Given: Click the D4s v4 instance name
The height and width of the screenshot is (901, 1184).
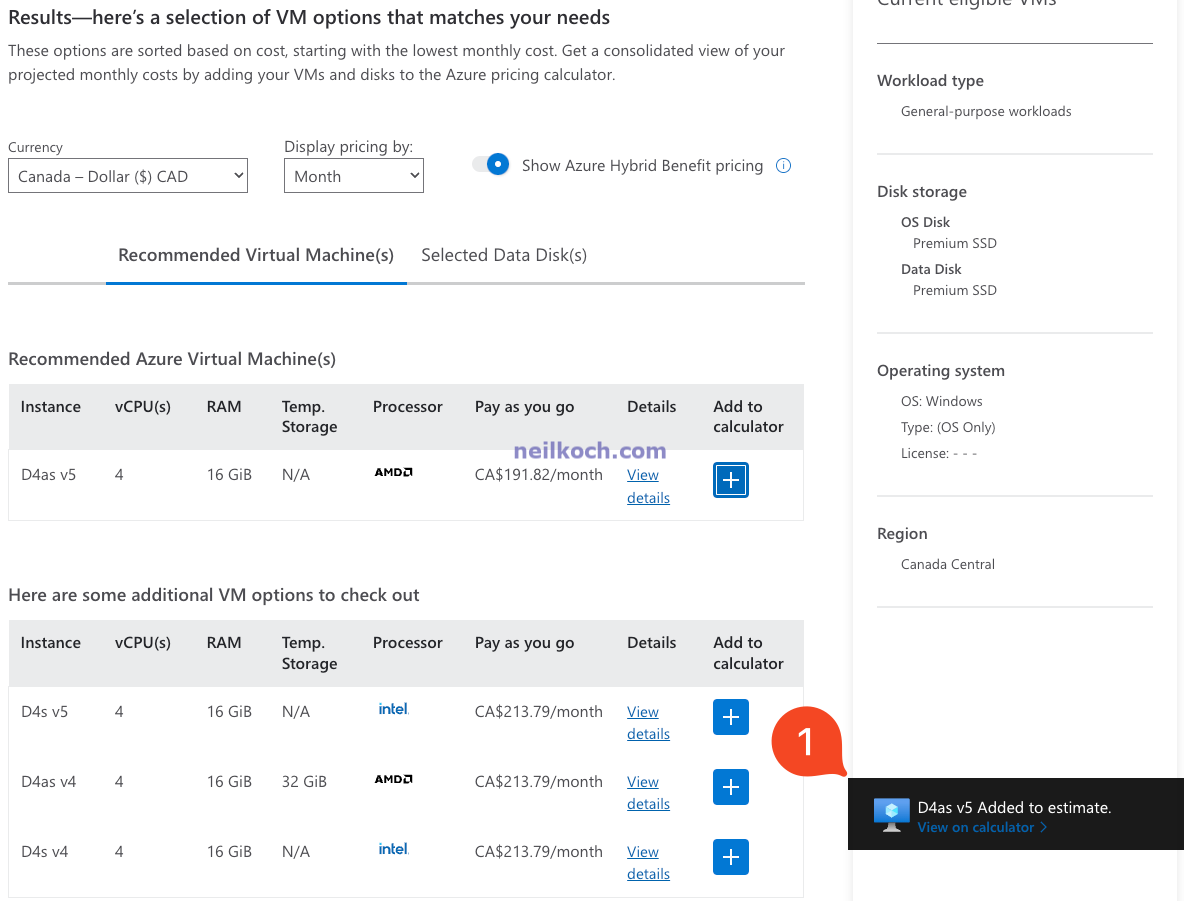Looking at the screenshot, I should [x=45, y=852].
